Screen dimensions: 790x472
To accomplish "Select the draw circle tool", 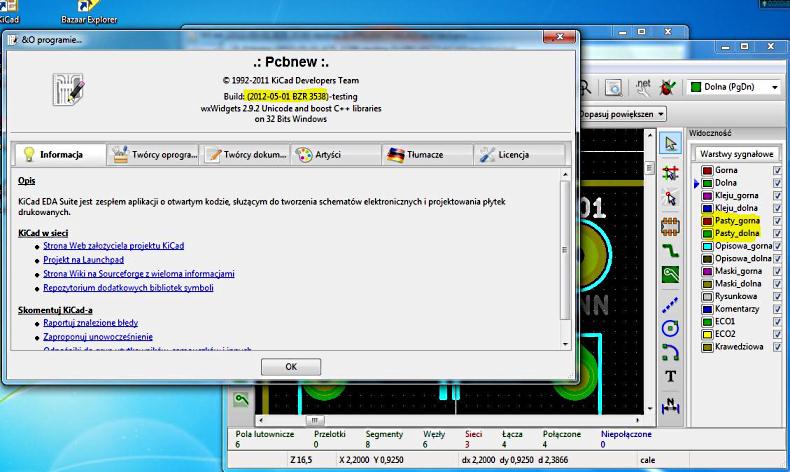I will click(670, 328).
